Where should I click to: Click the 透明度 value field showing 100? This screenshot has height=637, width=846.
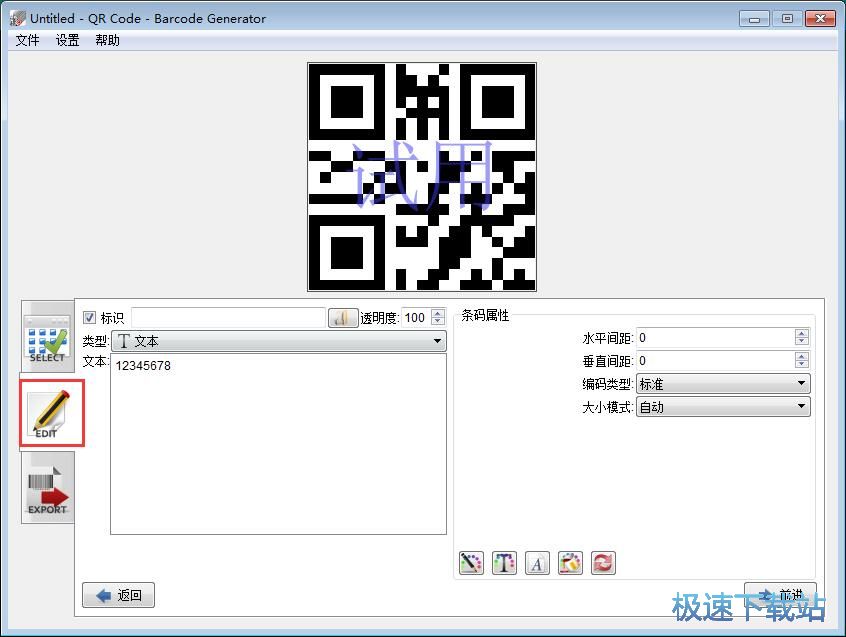coord(417,318)
